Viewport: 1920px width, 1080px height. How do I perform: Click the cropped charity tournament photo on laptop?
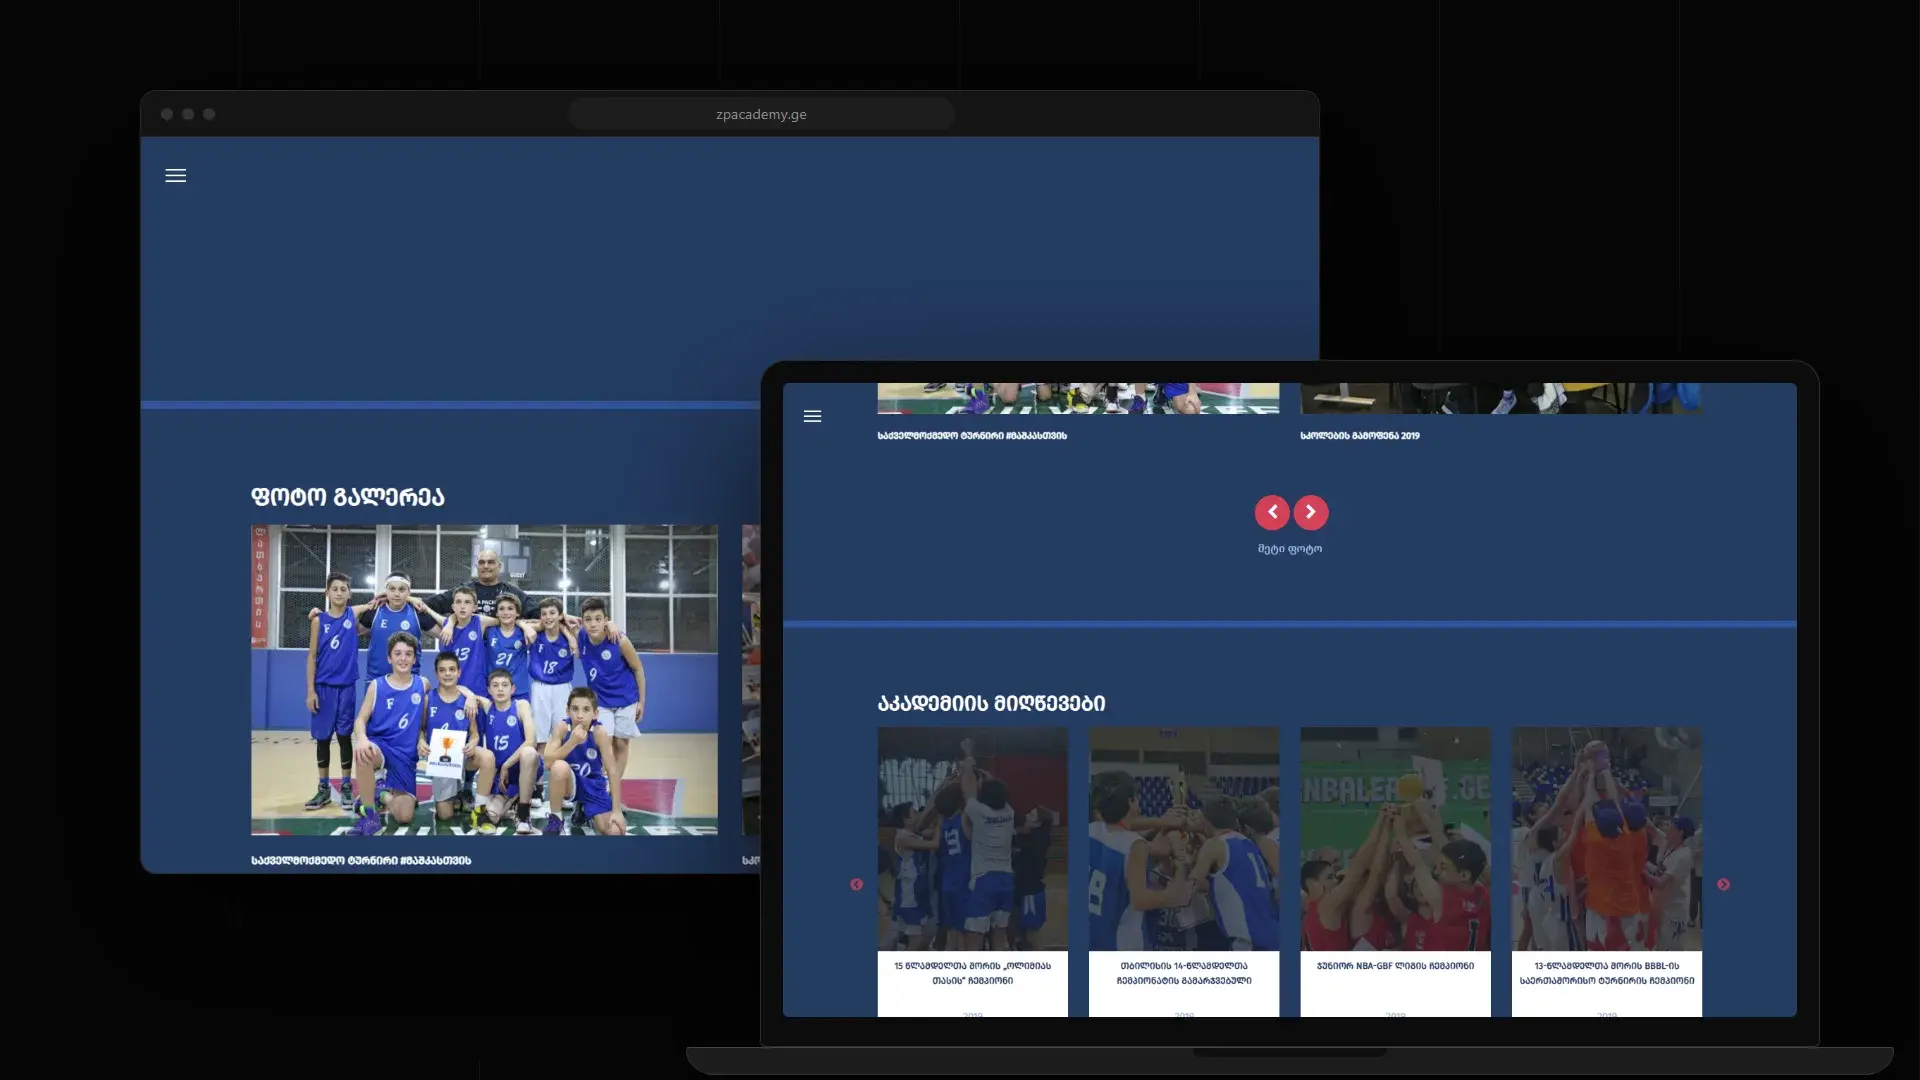pos(1078,398)
